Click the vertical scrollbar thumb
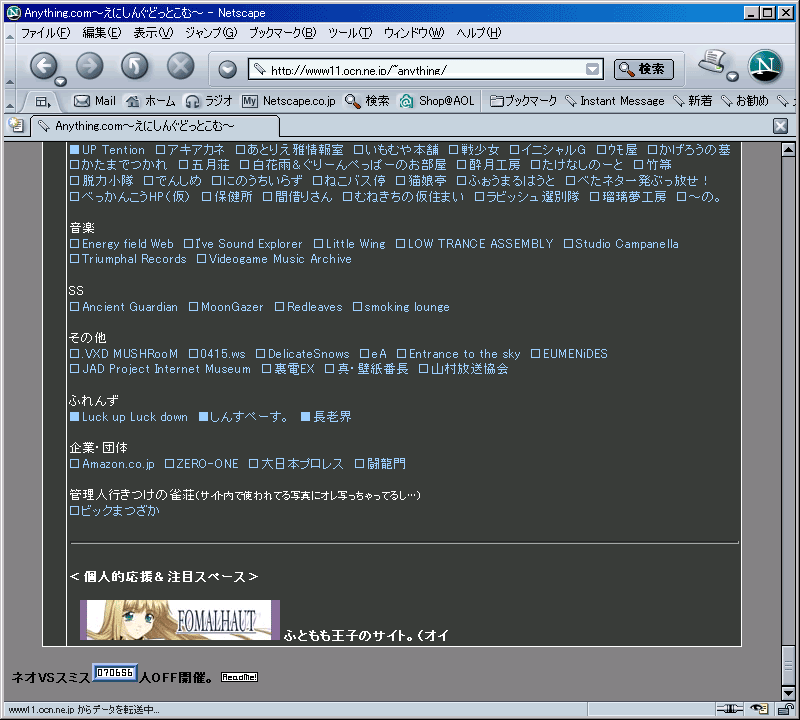800x720 pixels. 788,665
